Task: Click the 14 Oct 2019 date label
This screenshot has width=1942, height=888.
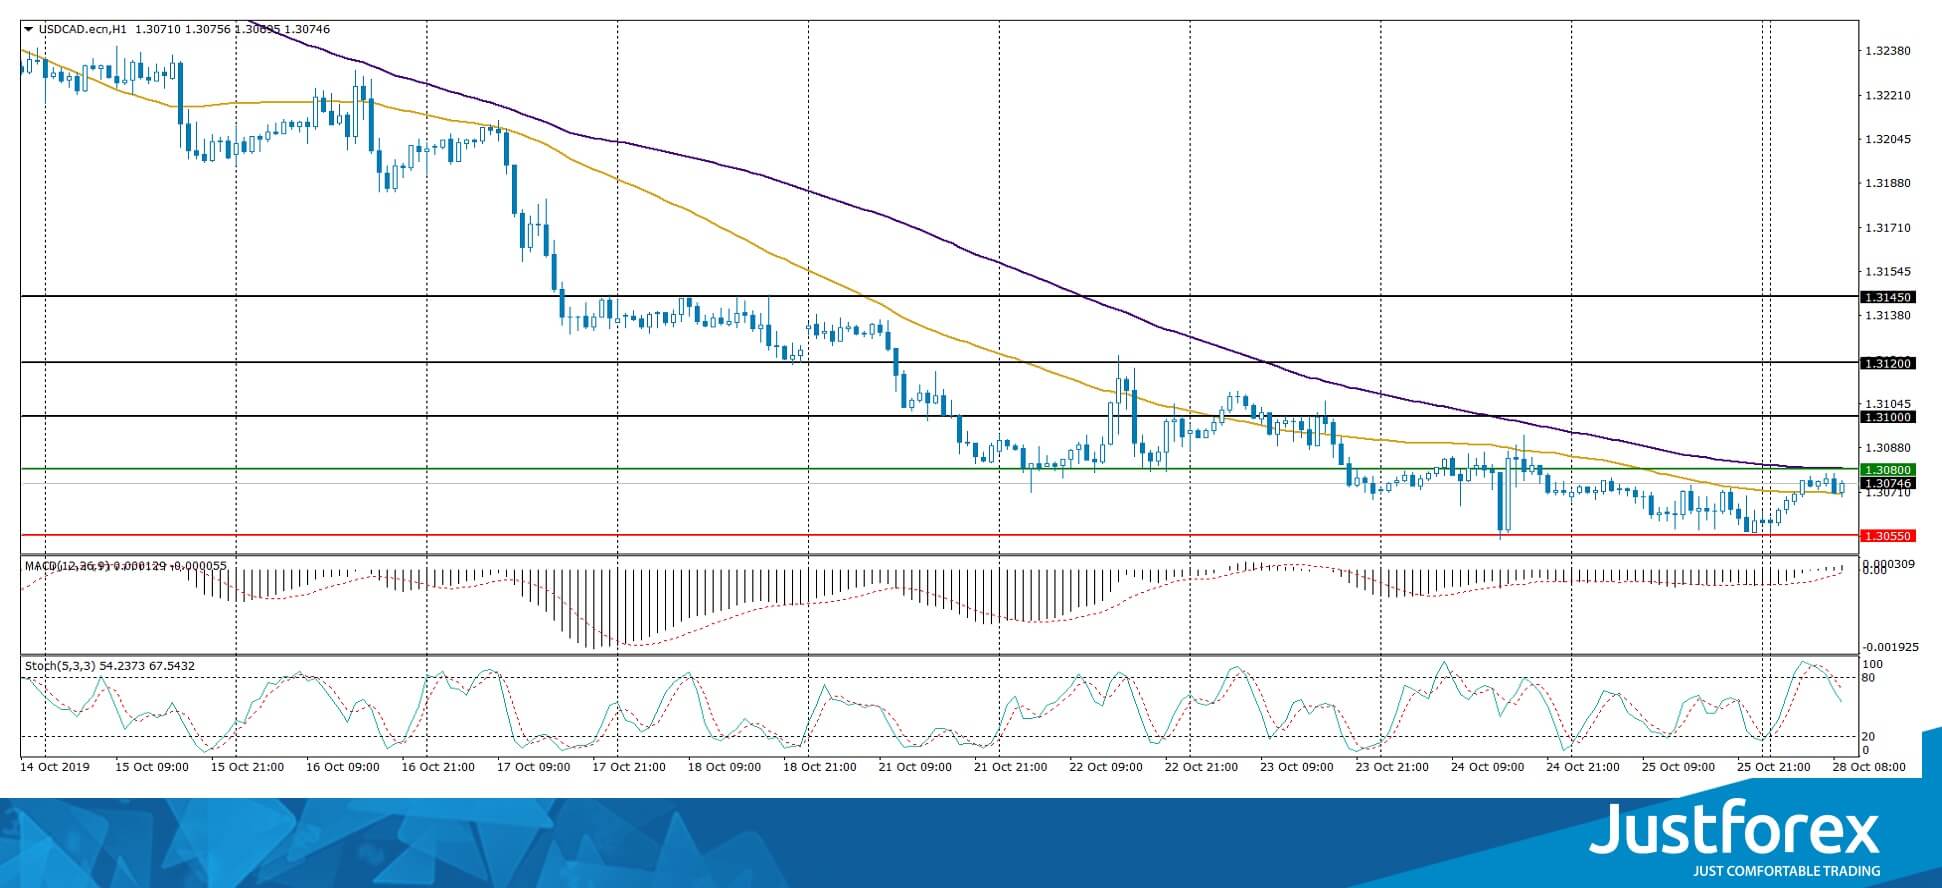Action: [x=55, y=767]
